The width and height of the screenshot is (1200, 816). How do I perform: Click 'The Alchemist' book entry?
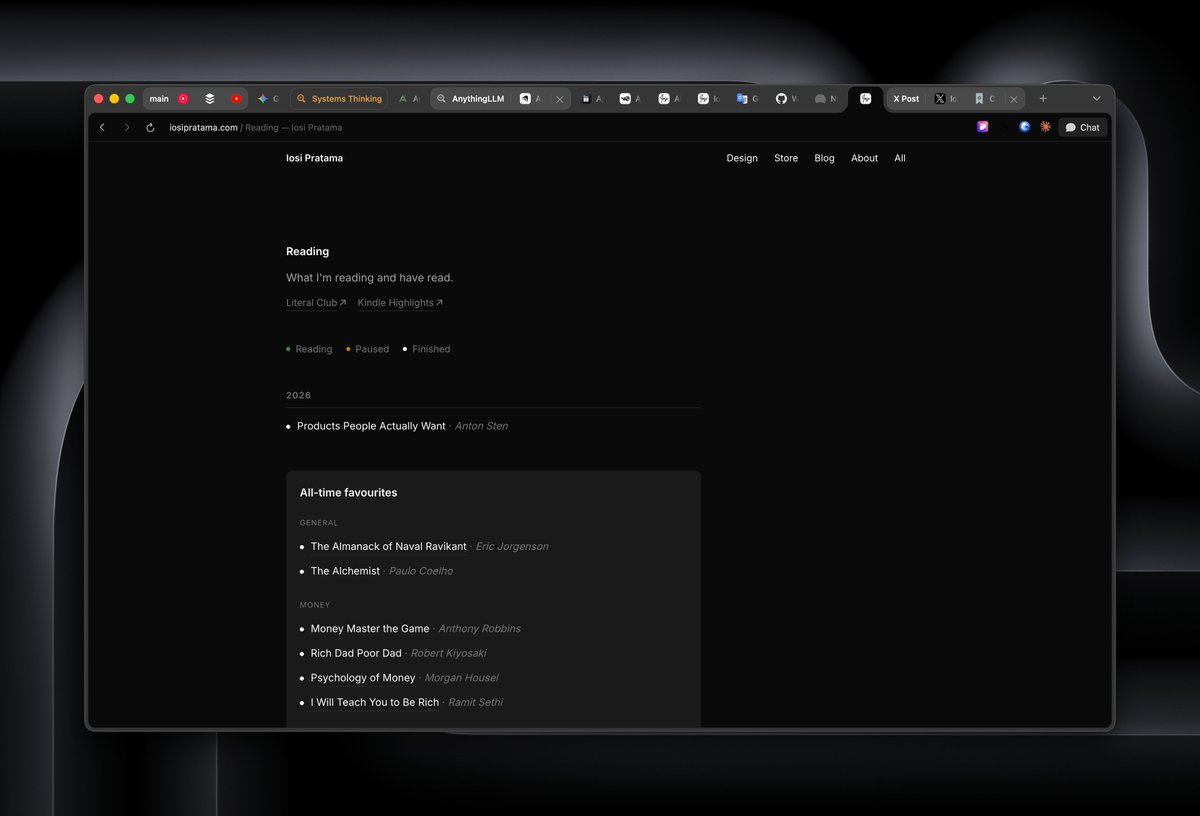click(345, 571)
